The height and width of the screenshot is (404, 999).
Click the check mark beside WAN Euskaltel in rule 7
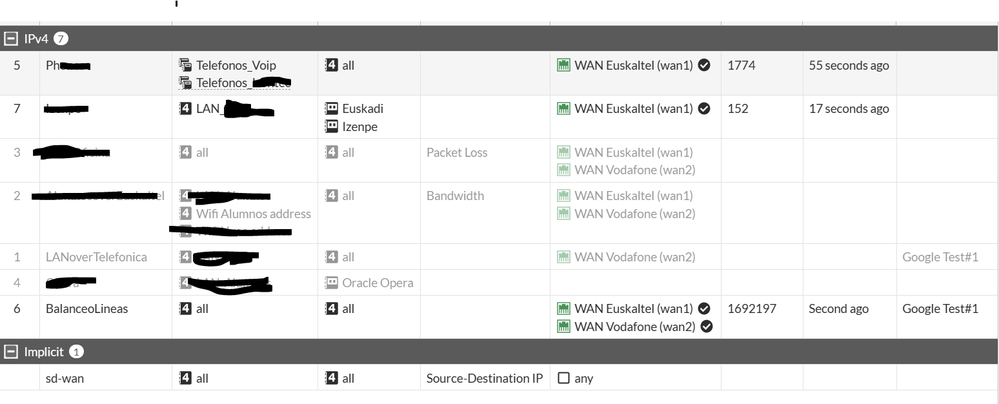coord(704,109)
